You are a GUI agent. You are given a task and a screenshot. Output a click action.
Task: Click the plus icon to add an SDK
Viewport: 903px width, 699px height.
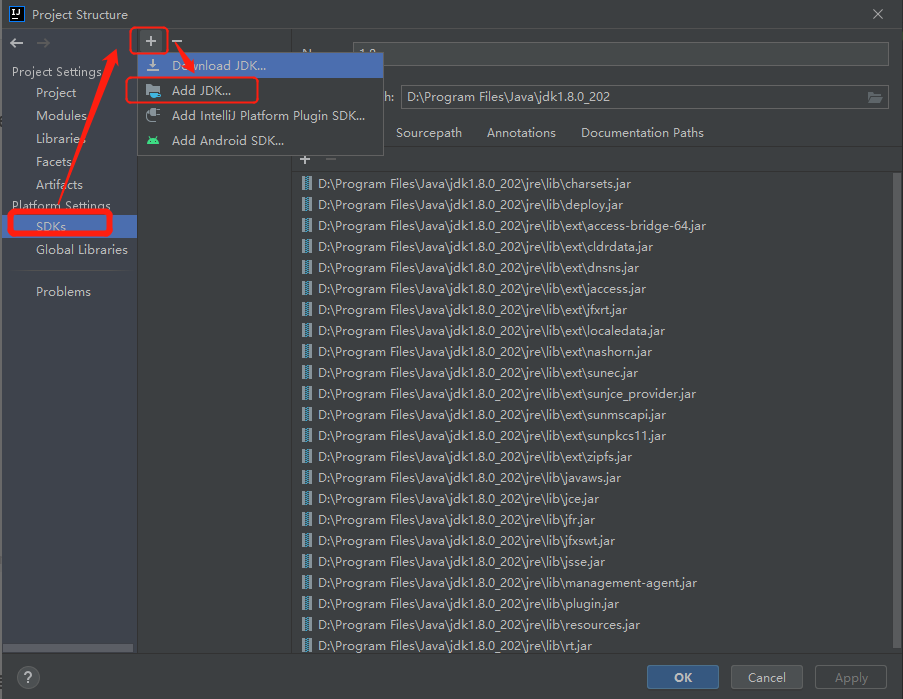pos(150,41)
